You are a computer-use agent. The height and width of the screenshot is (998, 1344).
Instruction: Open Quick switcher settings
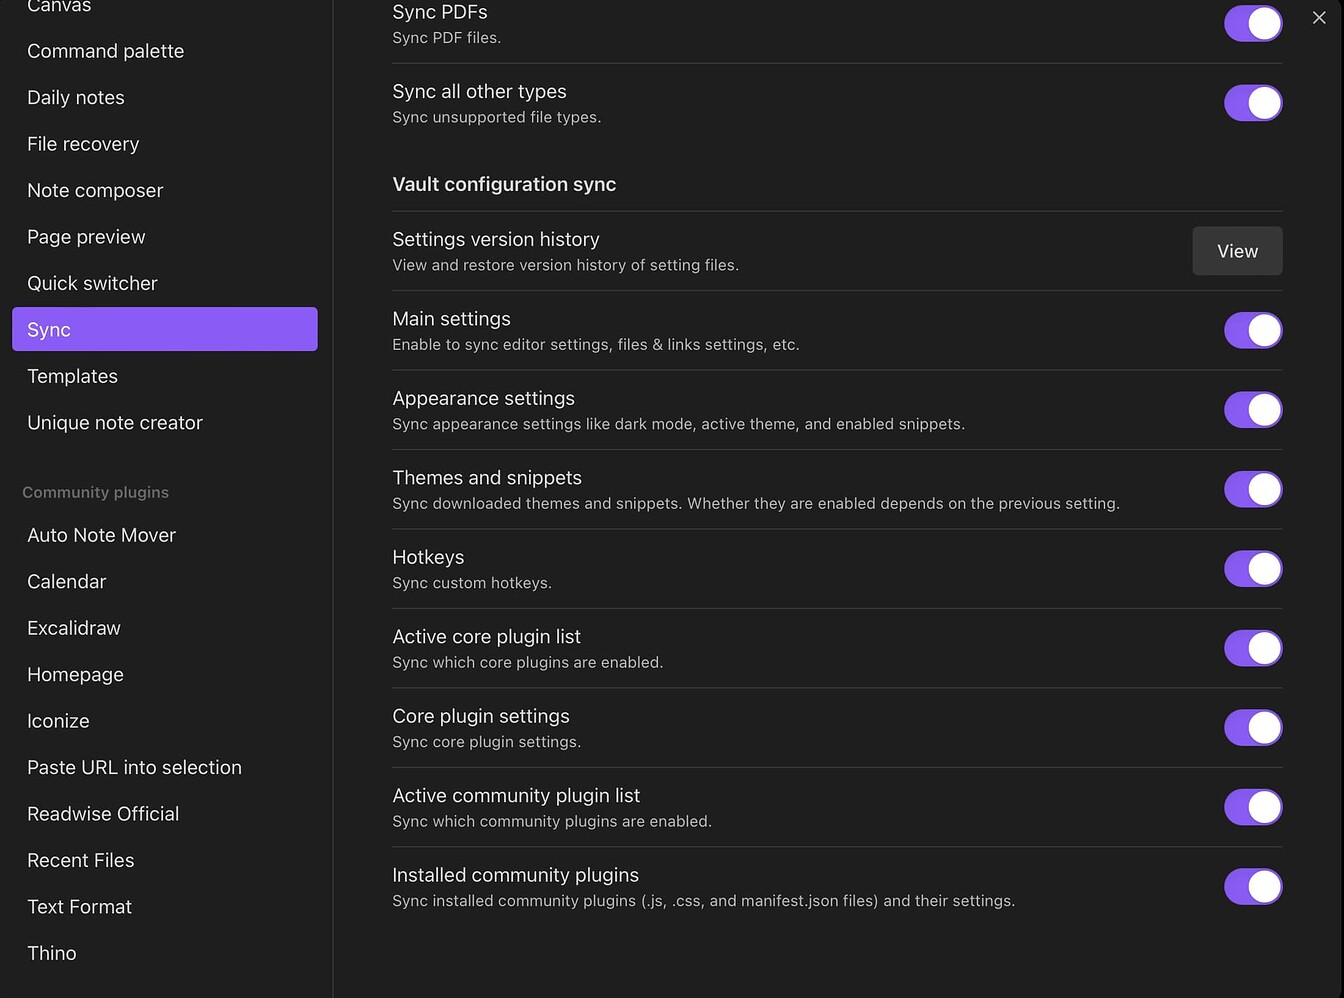(x=92, y=283)
